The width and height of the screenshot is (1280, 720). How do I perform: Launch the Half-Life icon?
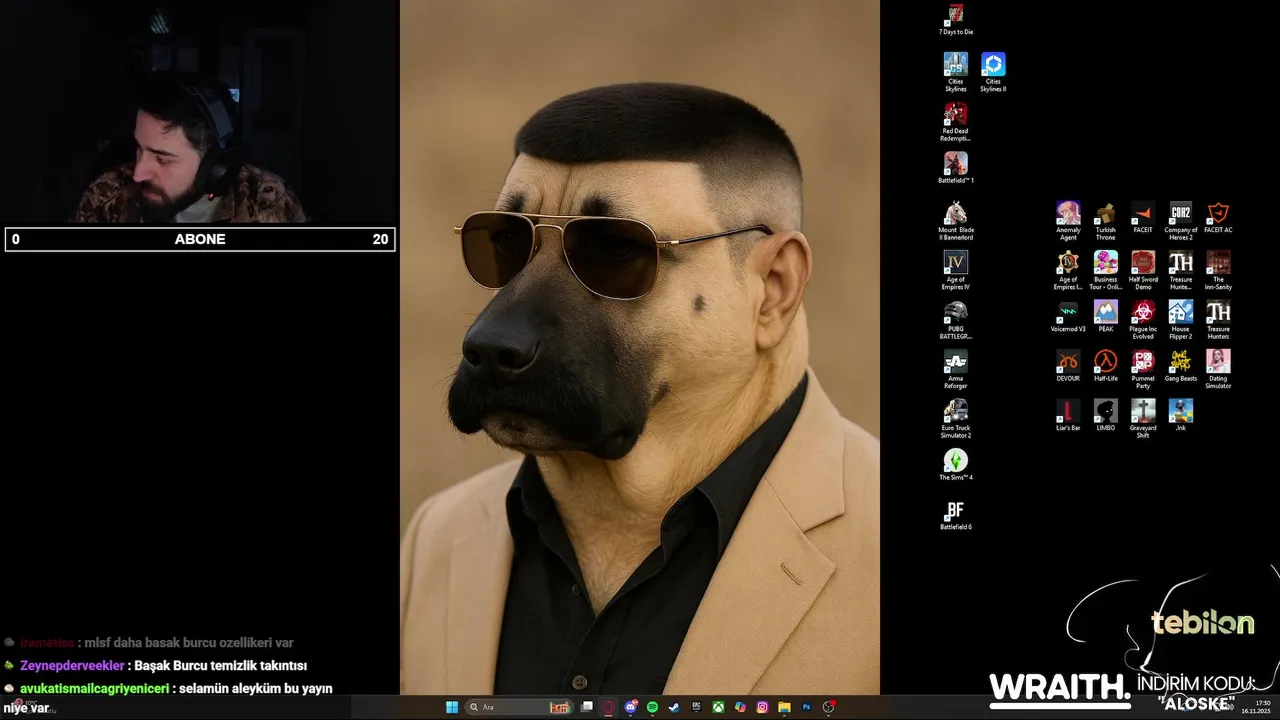coord(1105,366)
